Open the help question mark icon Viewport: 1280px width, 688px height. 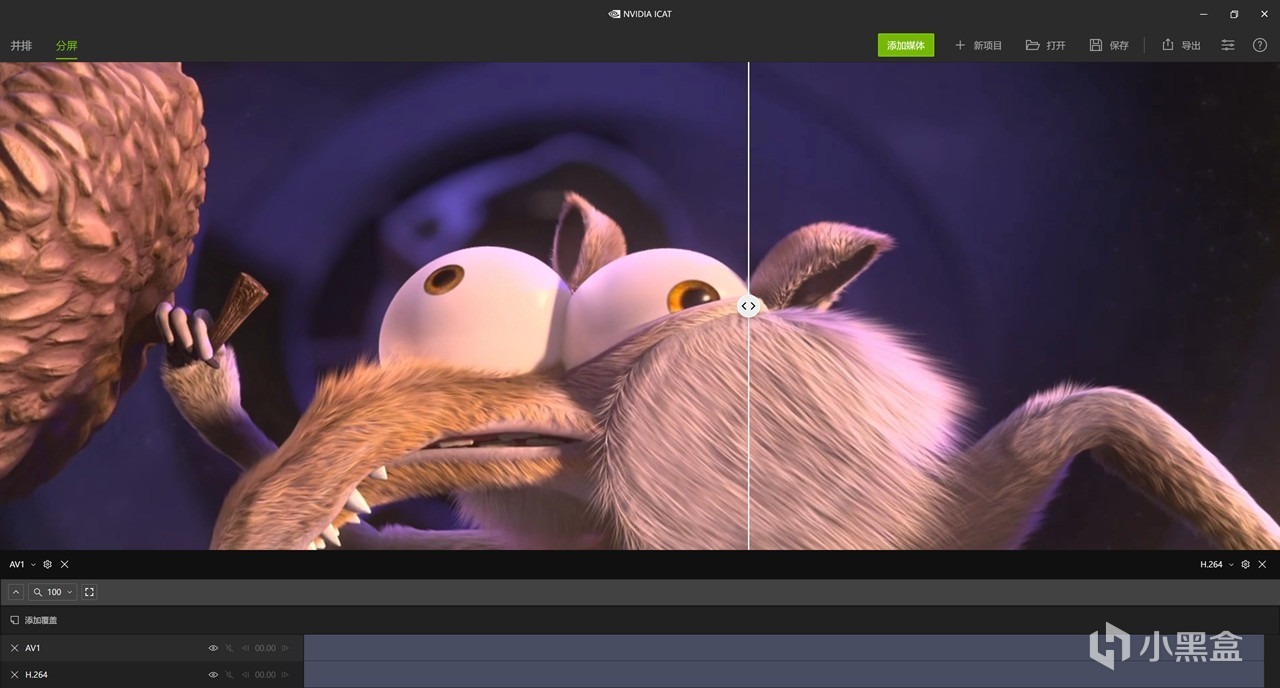pos(1259,45)
